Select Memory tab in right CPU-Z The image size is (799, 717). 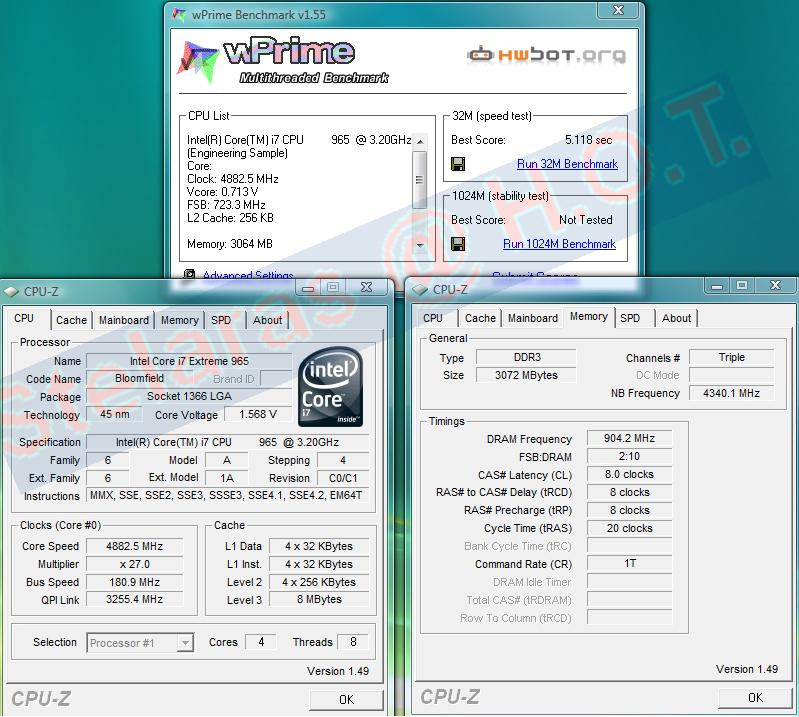coord(589,316)
